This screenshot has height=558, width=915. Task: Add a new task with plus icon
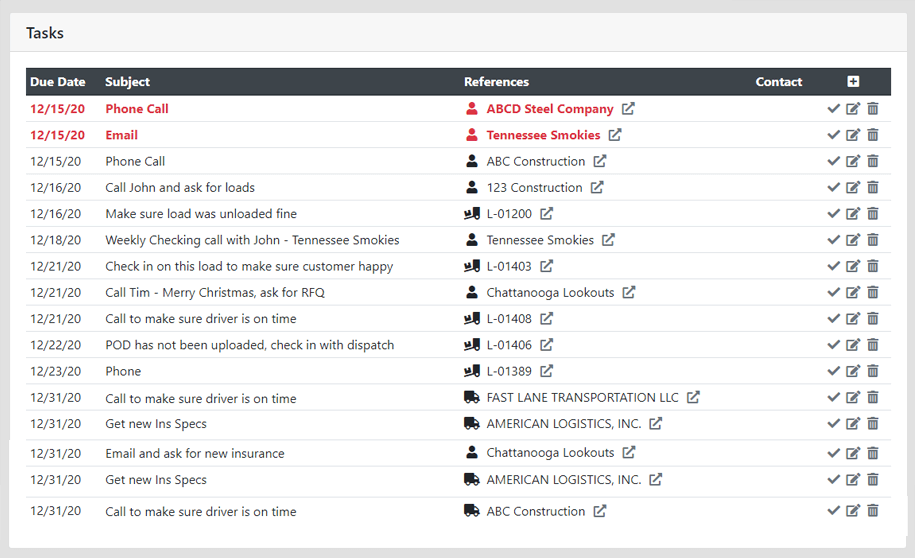pos(853,82)
